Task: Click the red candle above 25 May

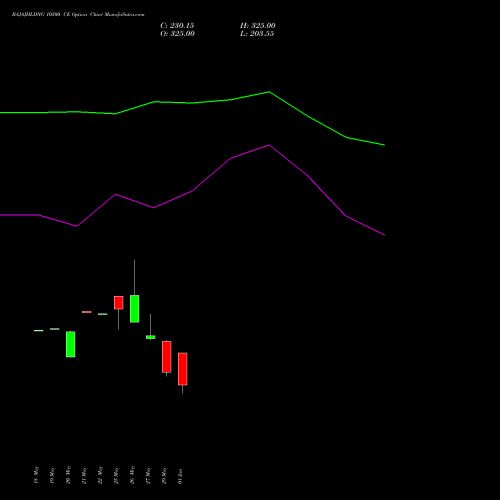Action: [x=119, y=303]
